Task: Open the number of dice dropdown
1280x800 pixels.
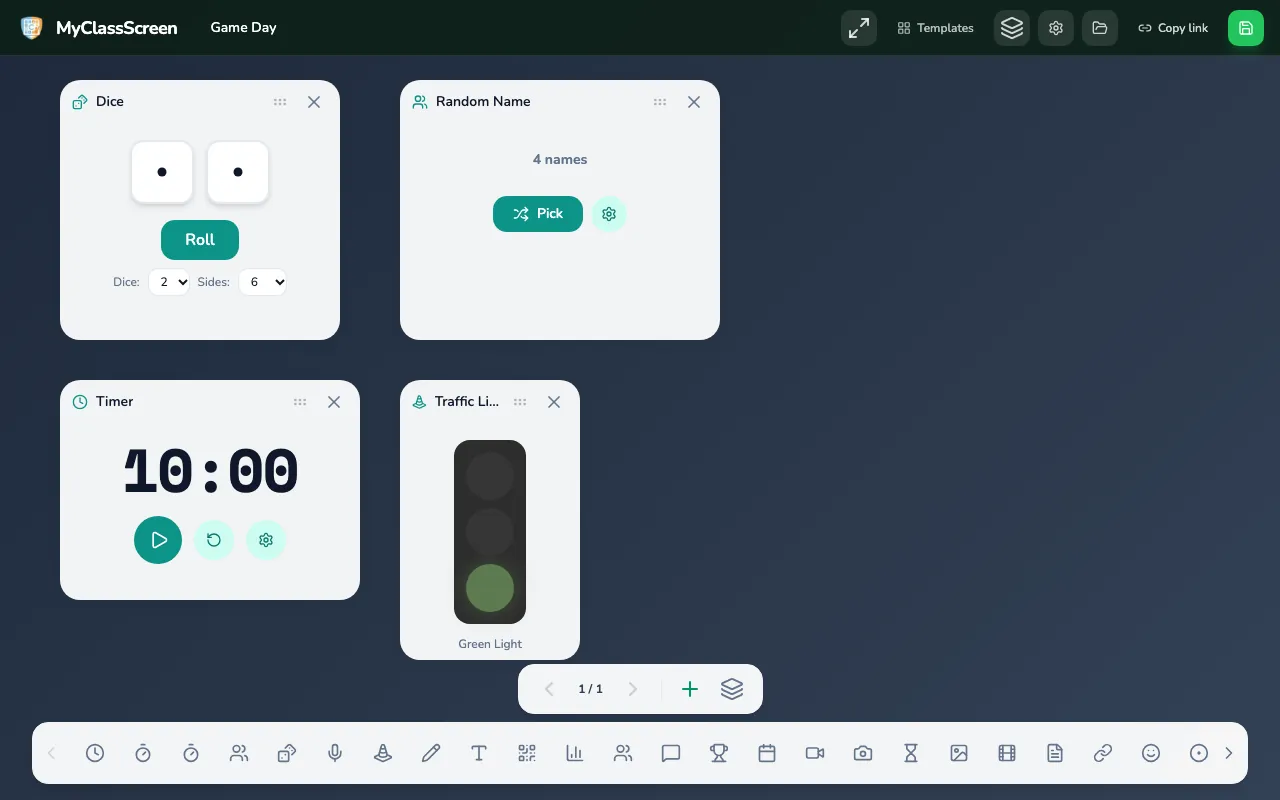Action: click(169, 282)
